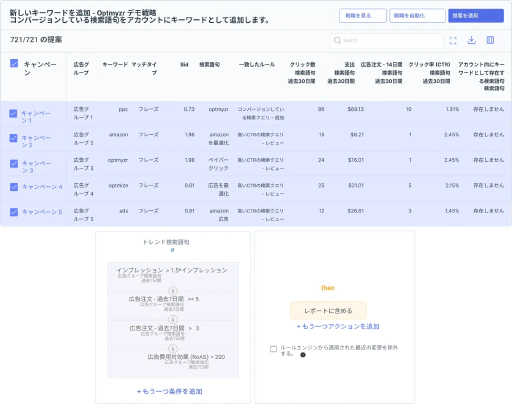
Task: Click the spend value $26.81
Action: (x=356, y=211)
